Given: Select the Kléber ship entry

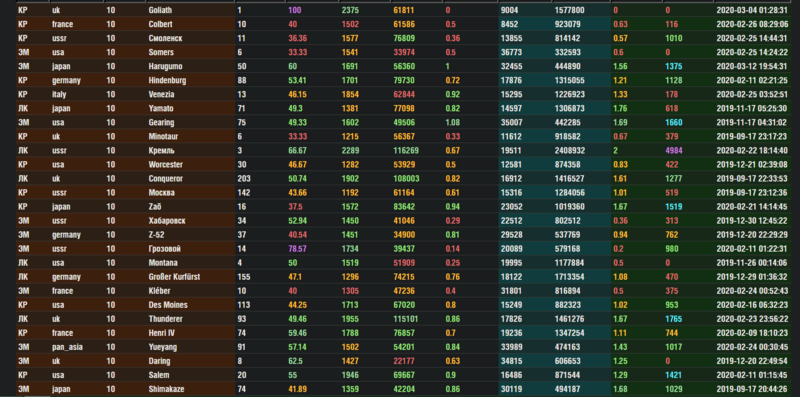Looking at the screenshot, I should pos(159,291).
